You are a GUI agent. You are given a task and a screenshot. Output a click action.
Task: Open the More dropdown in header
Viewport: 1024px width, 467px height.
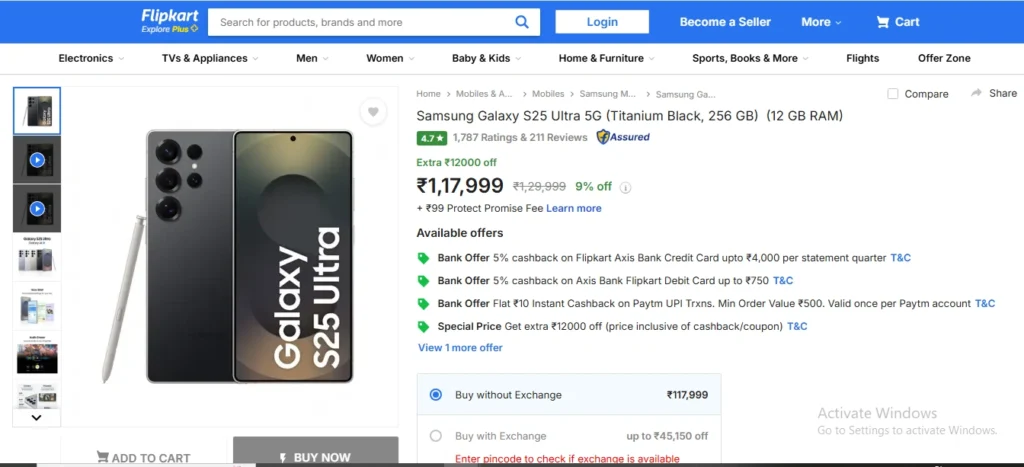822,22
